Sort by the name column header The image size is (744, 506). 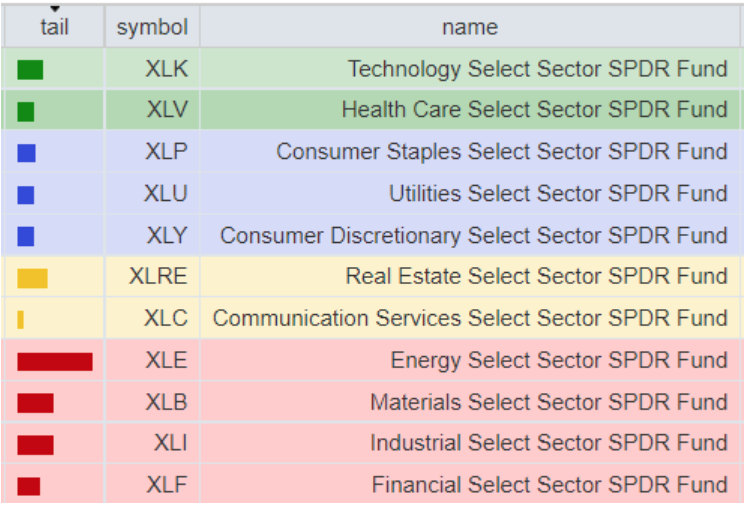pos(470,28)
